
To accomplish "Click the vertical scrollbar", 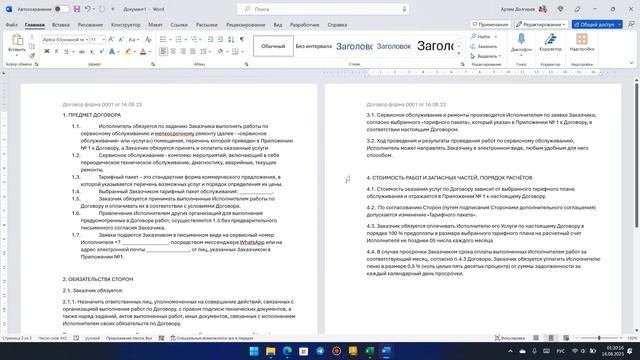I will tap(636, 155).
